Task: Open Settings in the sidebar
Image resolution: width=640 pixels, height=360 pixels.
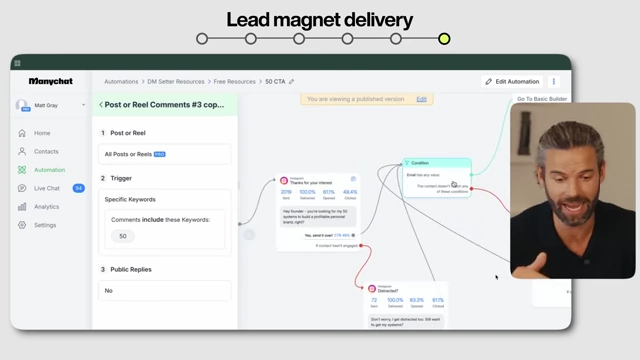Action: pos(45,225)
